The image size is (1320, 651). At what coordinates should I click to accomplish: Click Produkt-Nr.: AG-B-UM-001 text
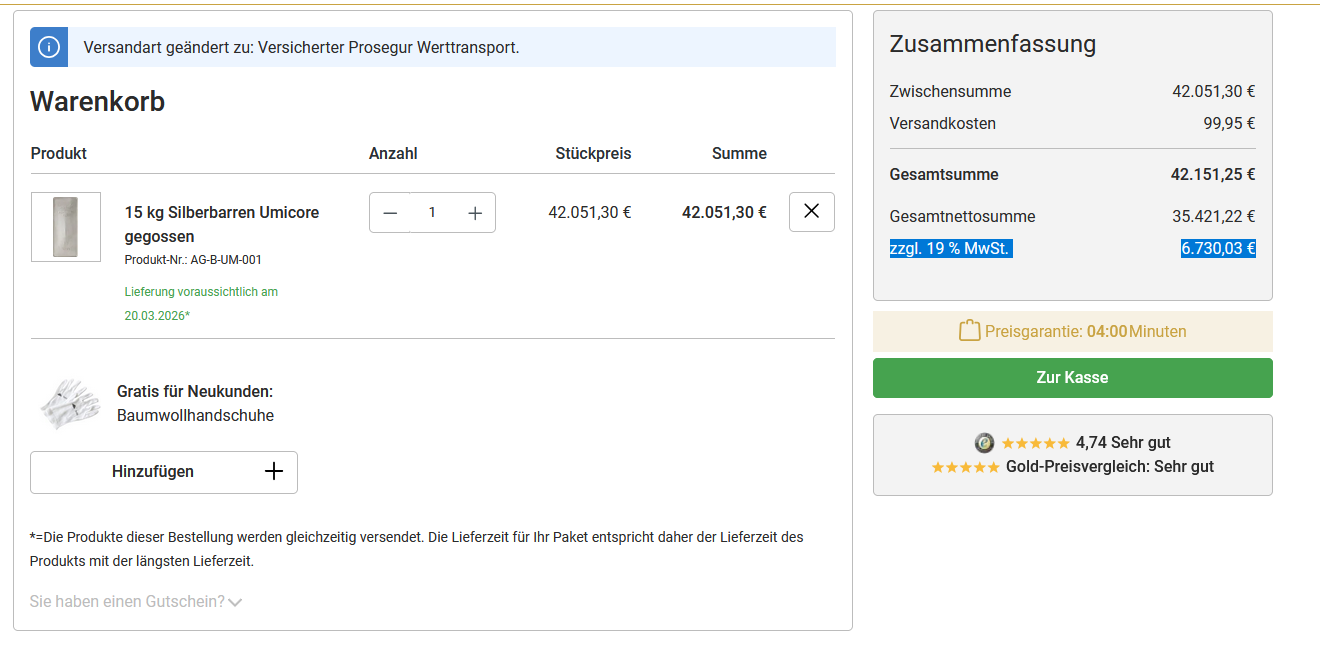pos(193,260)
